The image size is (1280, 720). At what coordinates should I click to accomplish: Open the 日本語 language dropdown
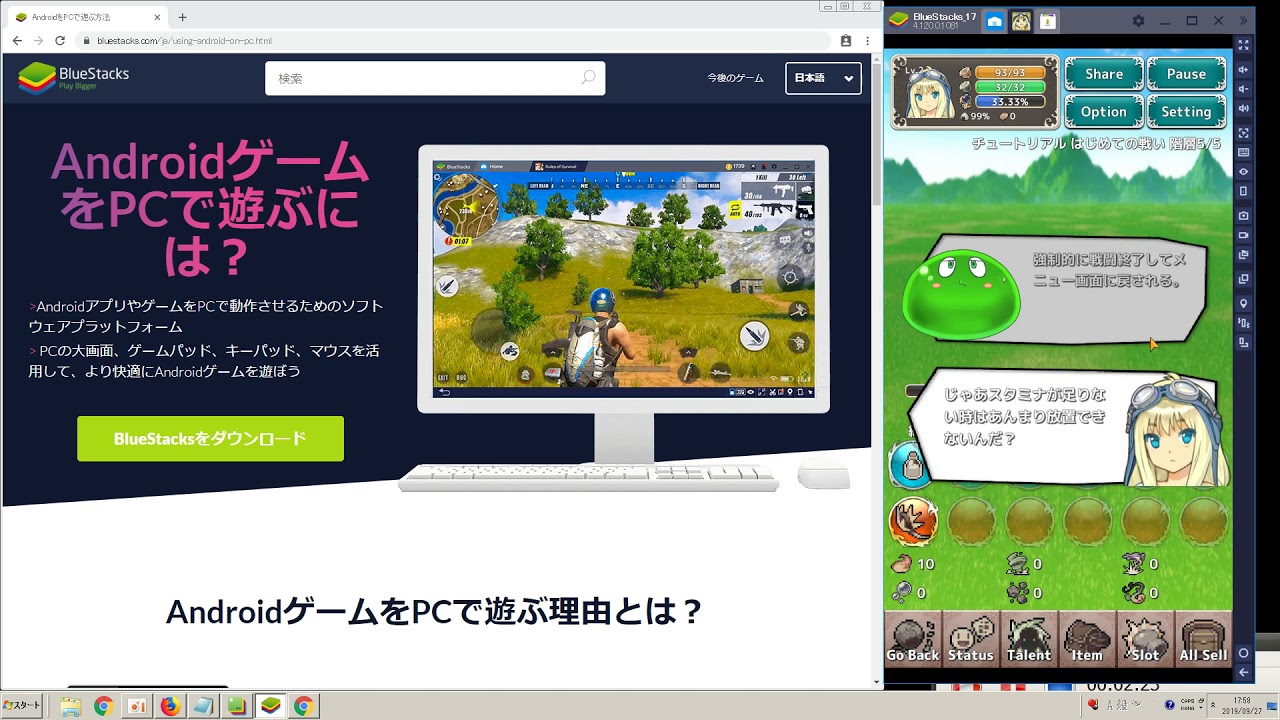(823, 78)
